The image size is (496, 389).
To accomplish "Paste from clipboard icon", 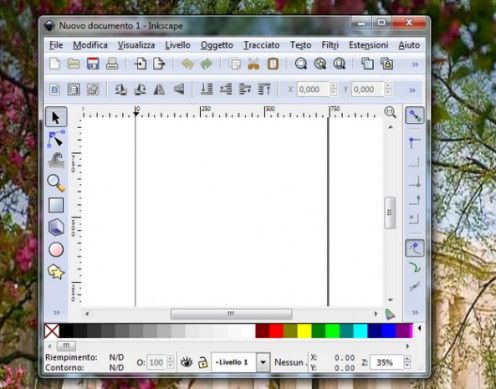I will [273, 64].
